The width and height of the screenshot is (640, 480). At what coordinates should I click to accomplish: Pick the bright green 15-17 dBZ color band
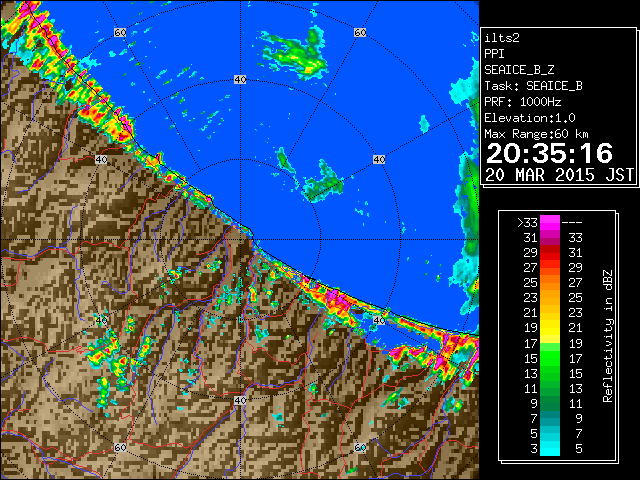coord(550,358)
